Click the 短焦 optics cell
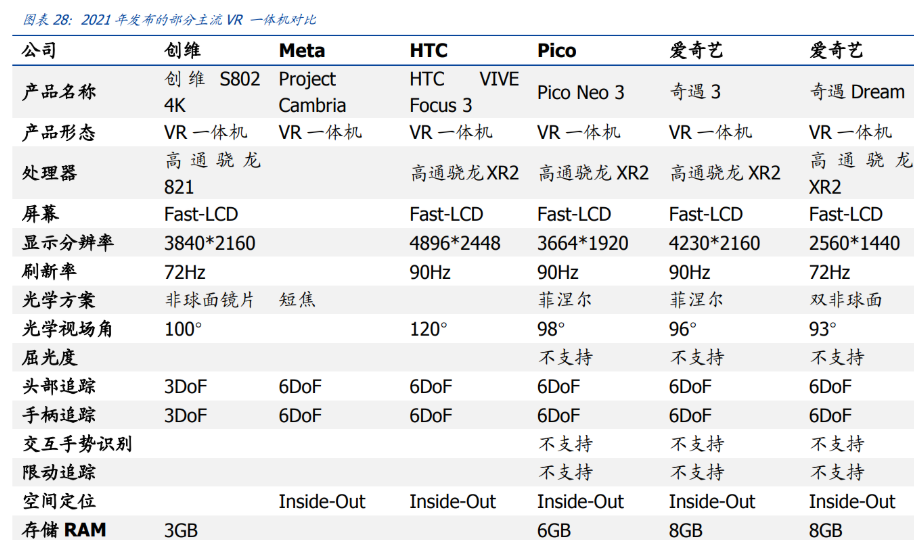This screenshot has height=540, width=914. point(297,300)
